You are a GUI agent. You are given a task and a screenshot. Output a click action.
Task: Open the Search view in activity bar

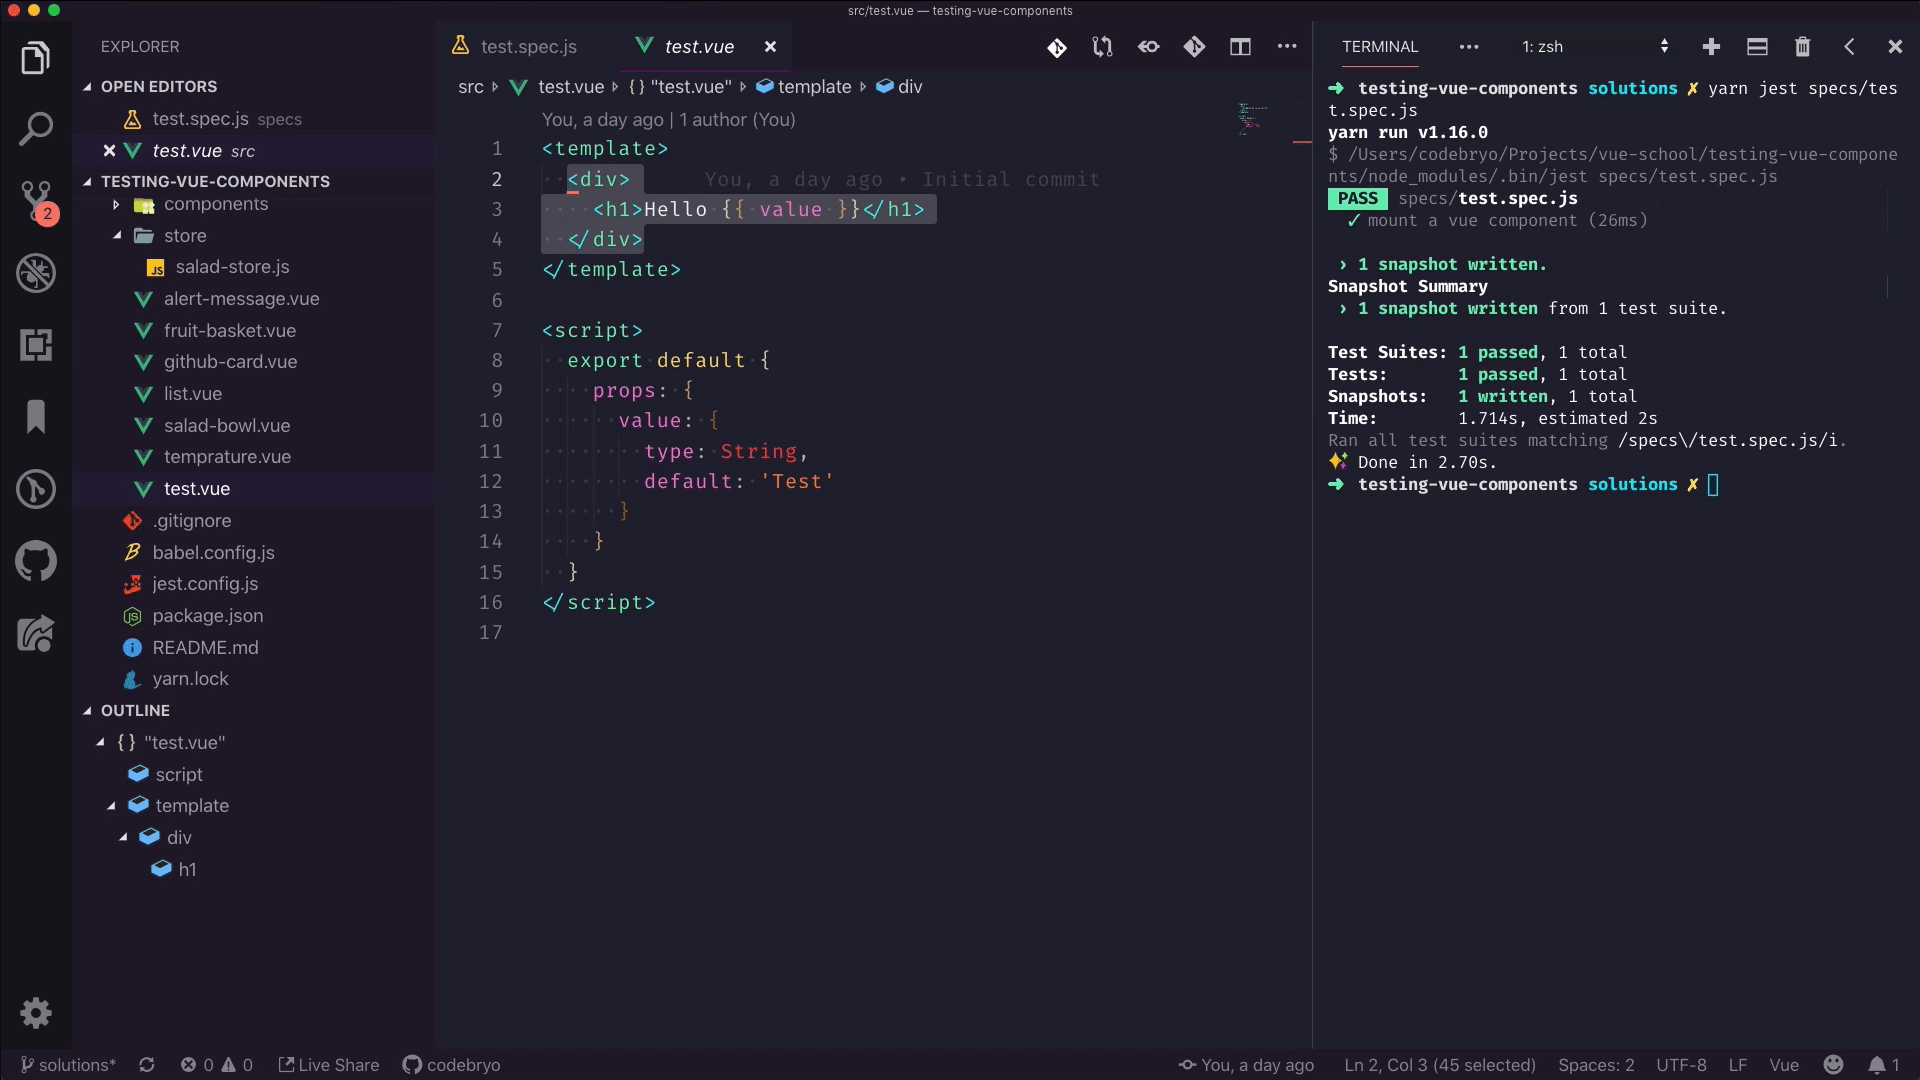(36, 129)
